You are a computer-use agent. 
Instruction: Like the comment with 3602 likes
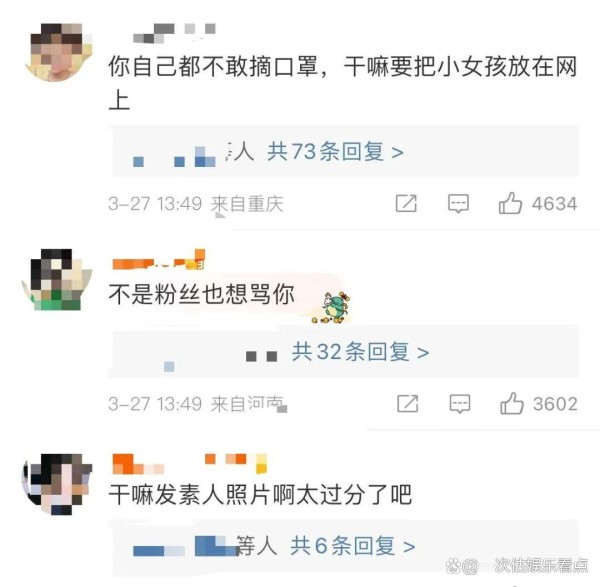click(x=512, y=404)
